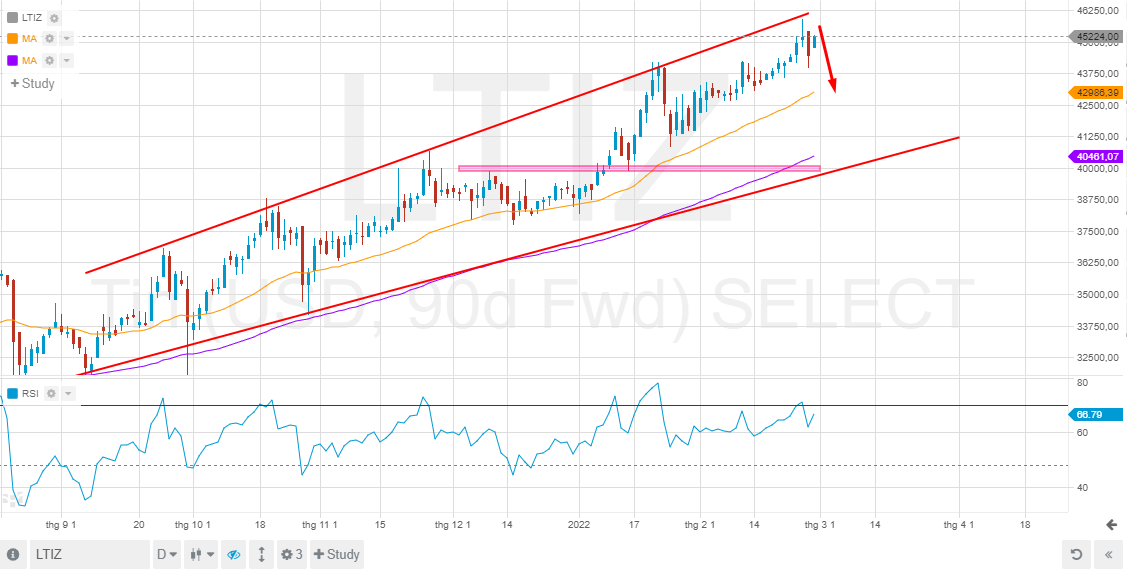The image size is (1127, 570).
Task: Click + Study in the chart legend
Action: [x=32, y=83]
